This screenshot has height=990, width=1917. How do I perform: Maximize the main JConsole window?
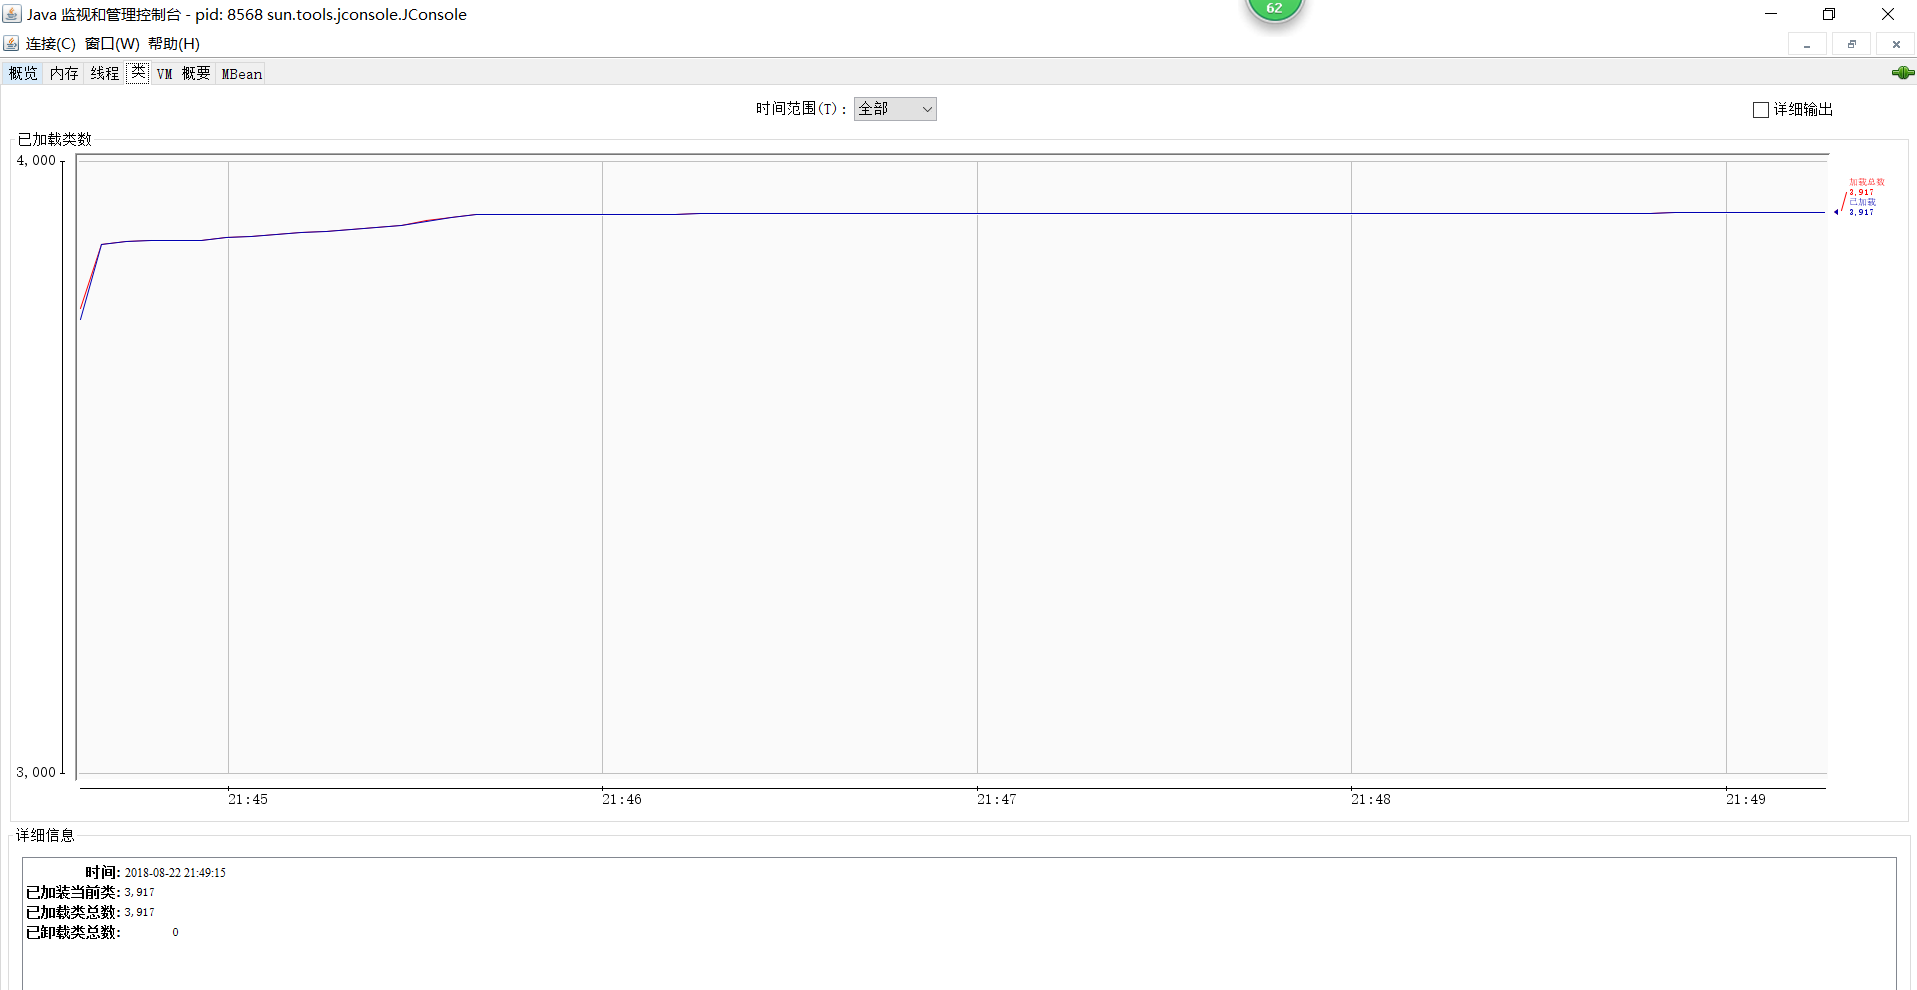(1829, 14)
